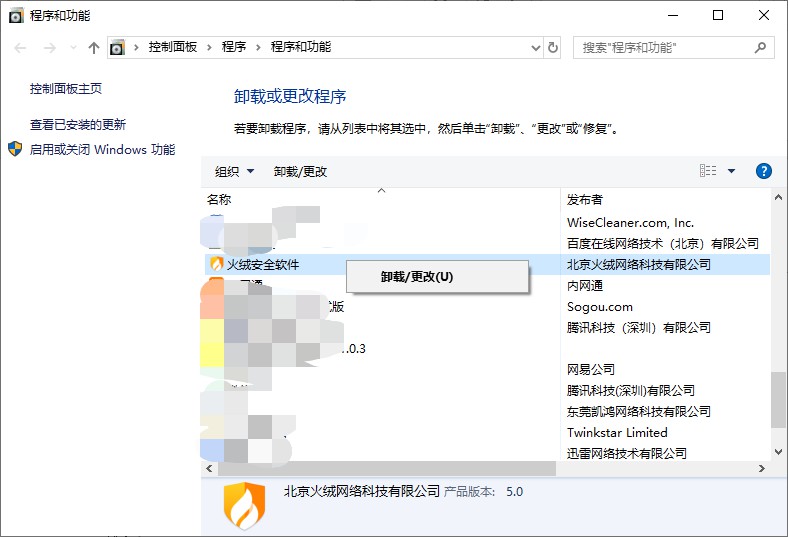Click vertical scrollbar up arrow

[778, 198]
